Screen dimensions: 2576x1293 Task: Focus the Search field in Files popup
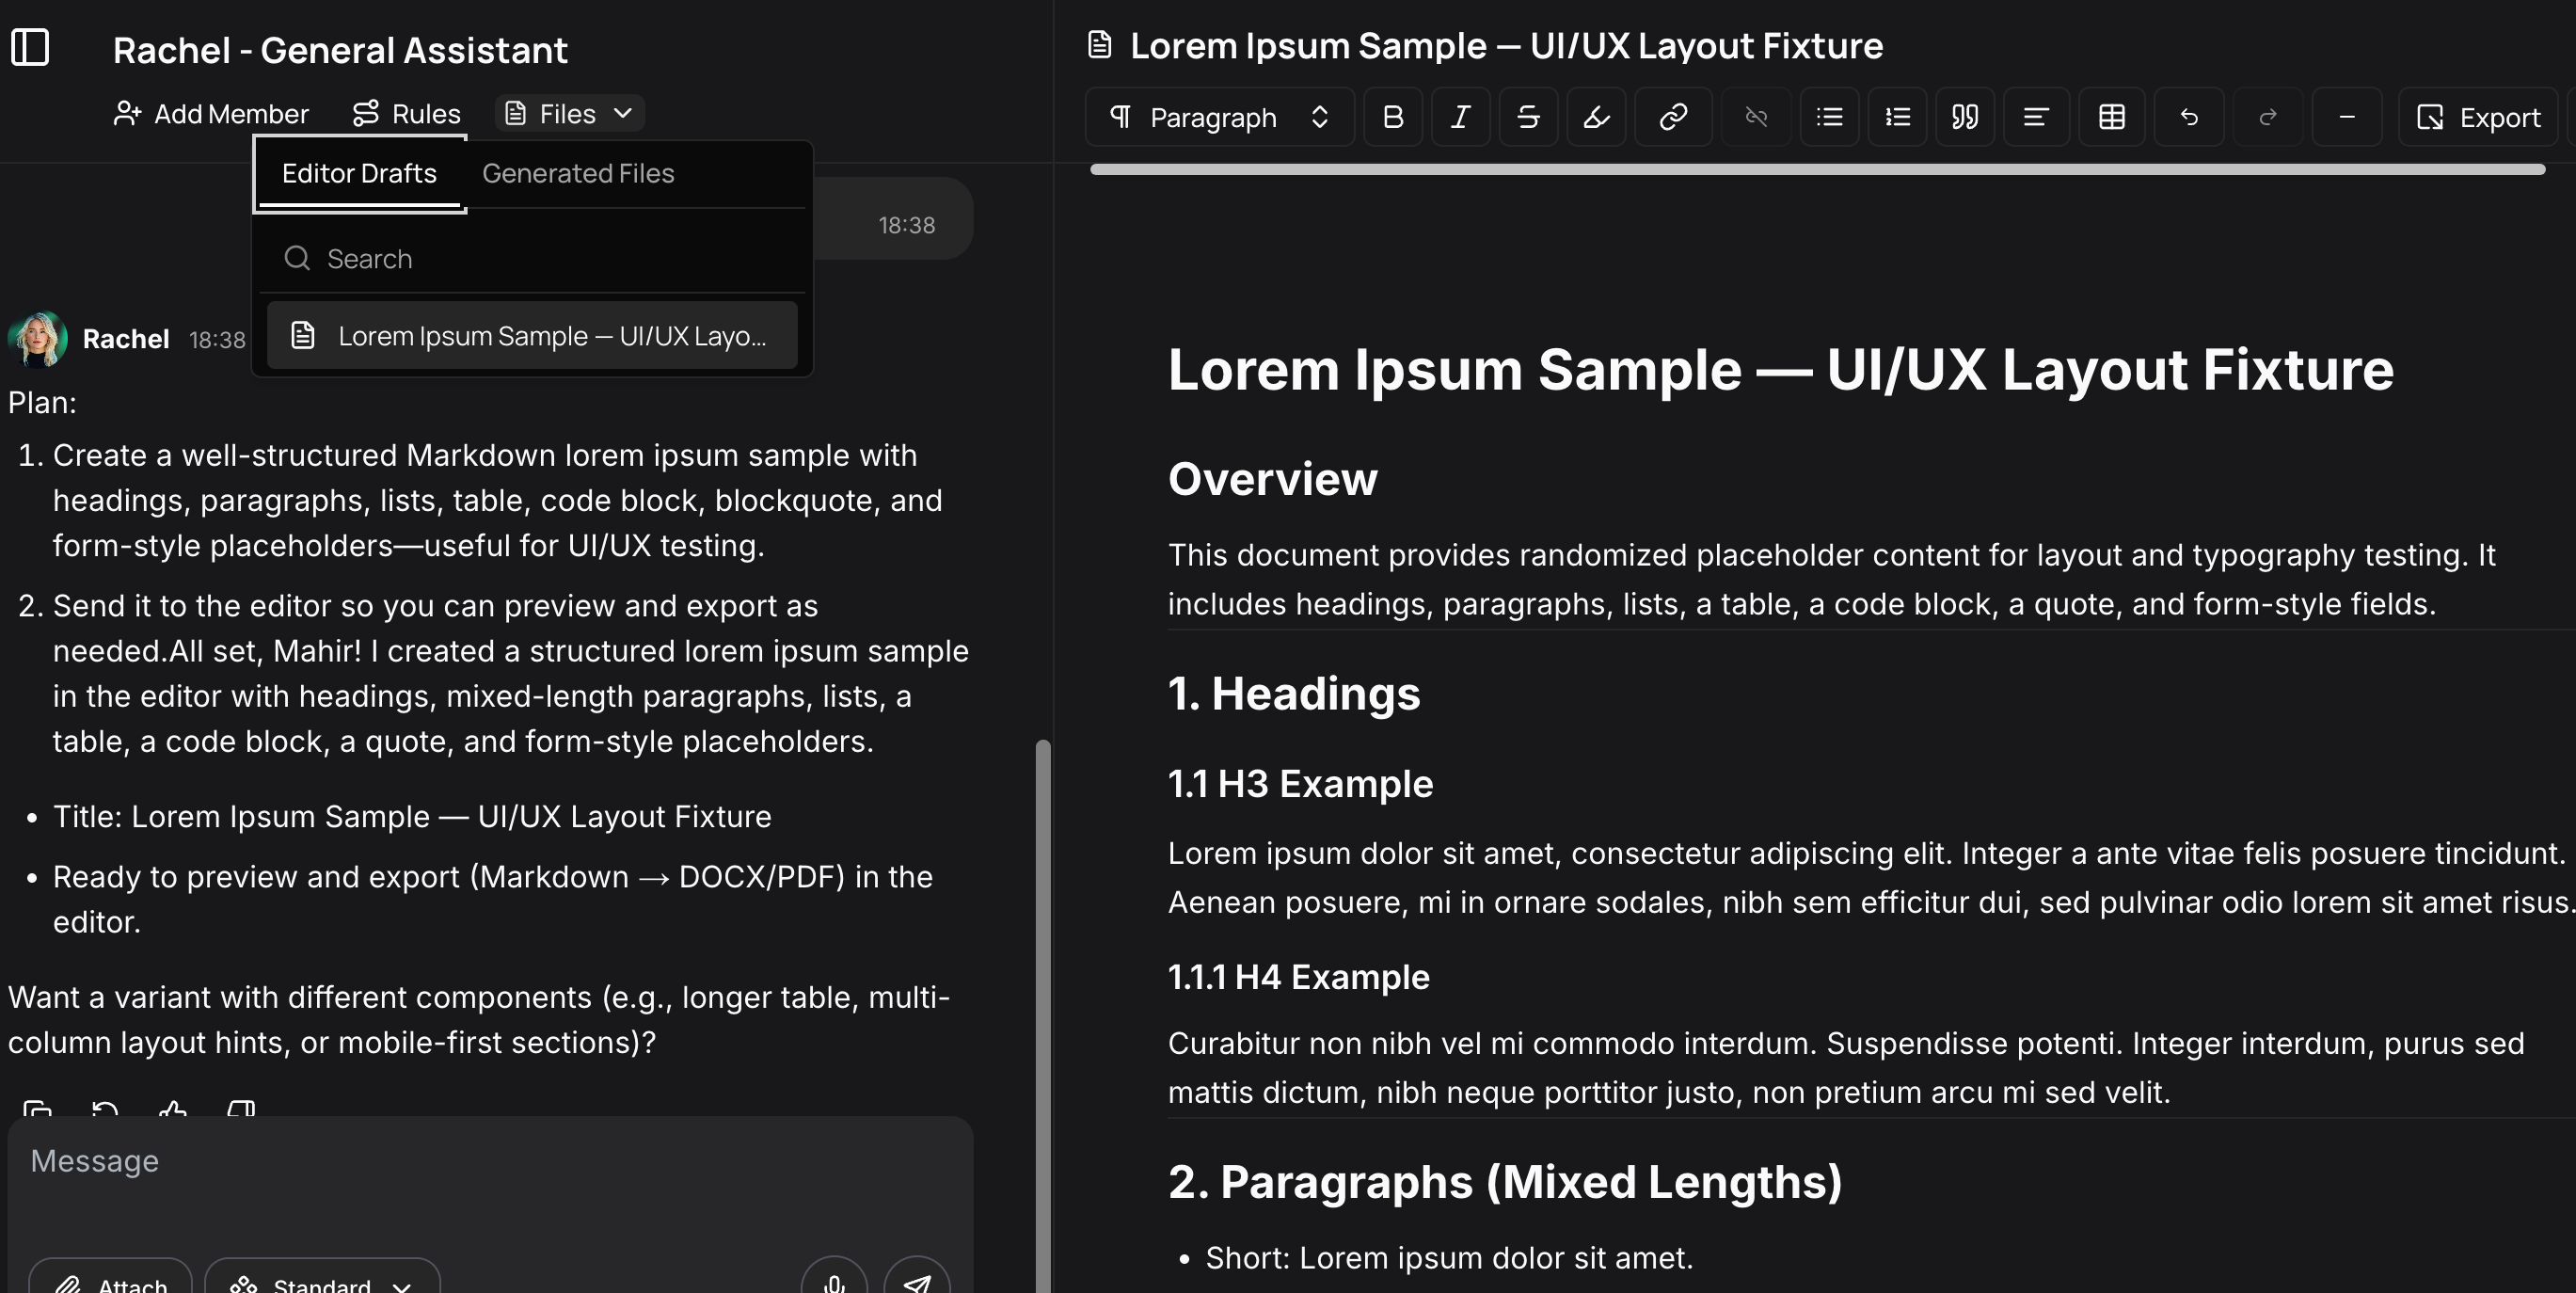[540, 259]
